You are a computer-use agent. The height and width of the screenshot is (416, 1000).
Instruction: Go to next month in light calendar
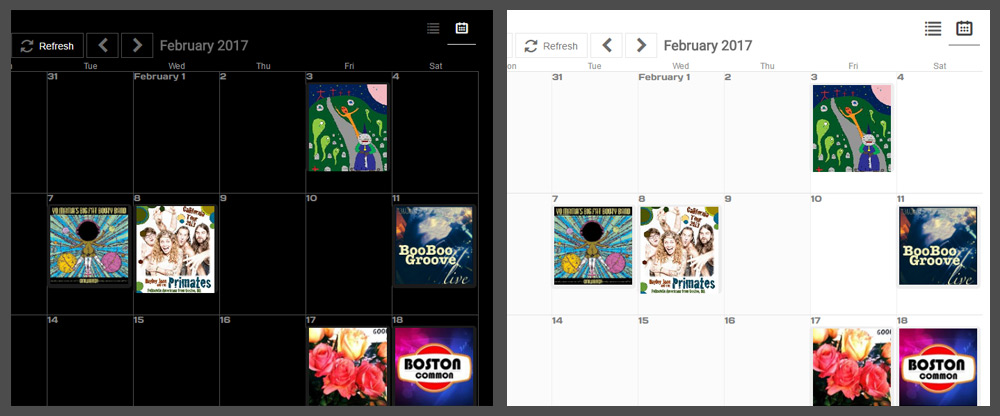pyautogui.click(x=641, y=45)
